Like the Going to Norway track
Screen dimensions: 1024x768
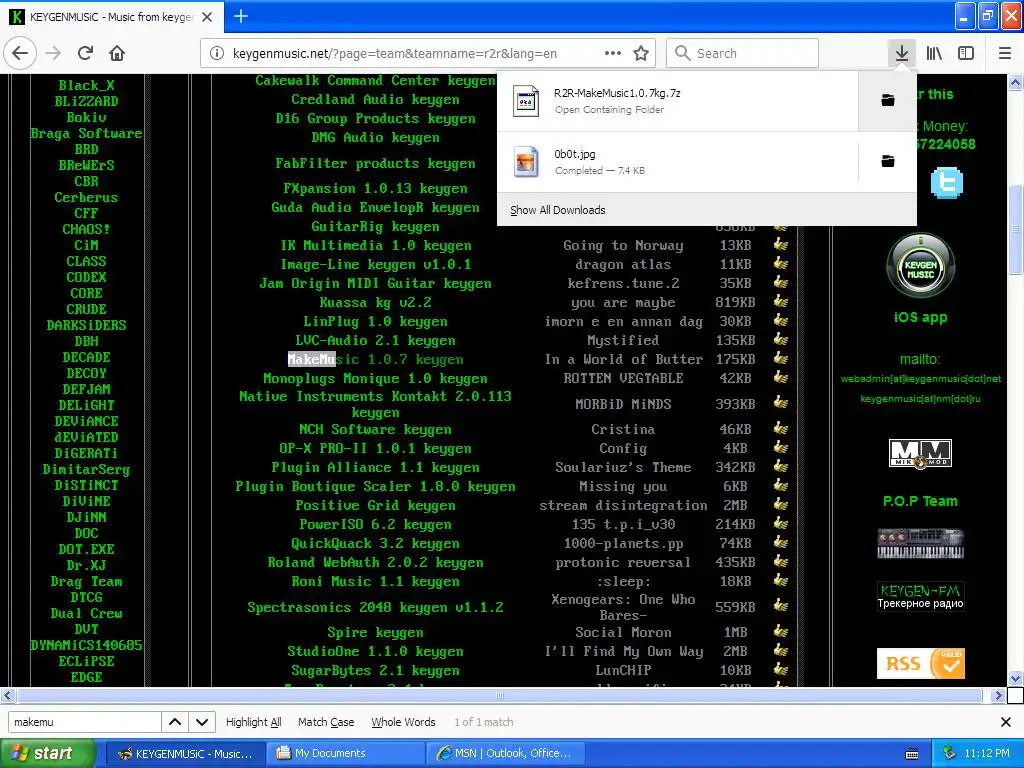coord(780,244)
